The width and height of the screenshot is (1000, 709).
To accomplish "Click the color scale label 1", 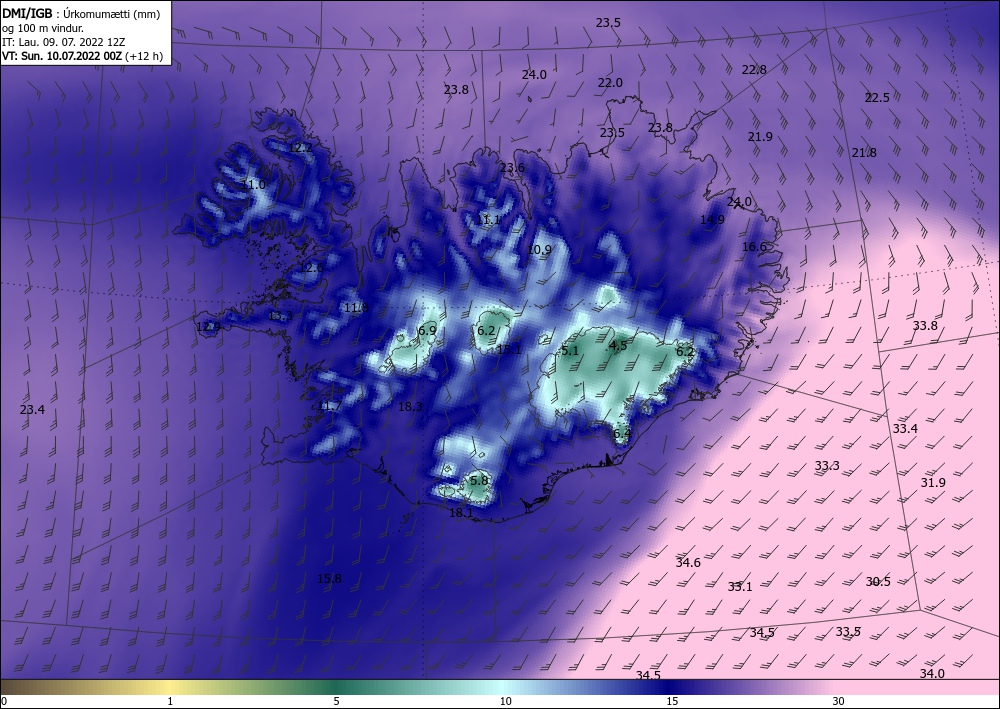I will click(x=170, y=701).
